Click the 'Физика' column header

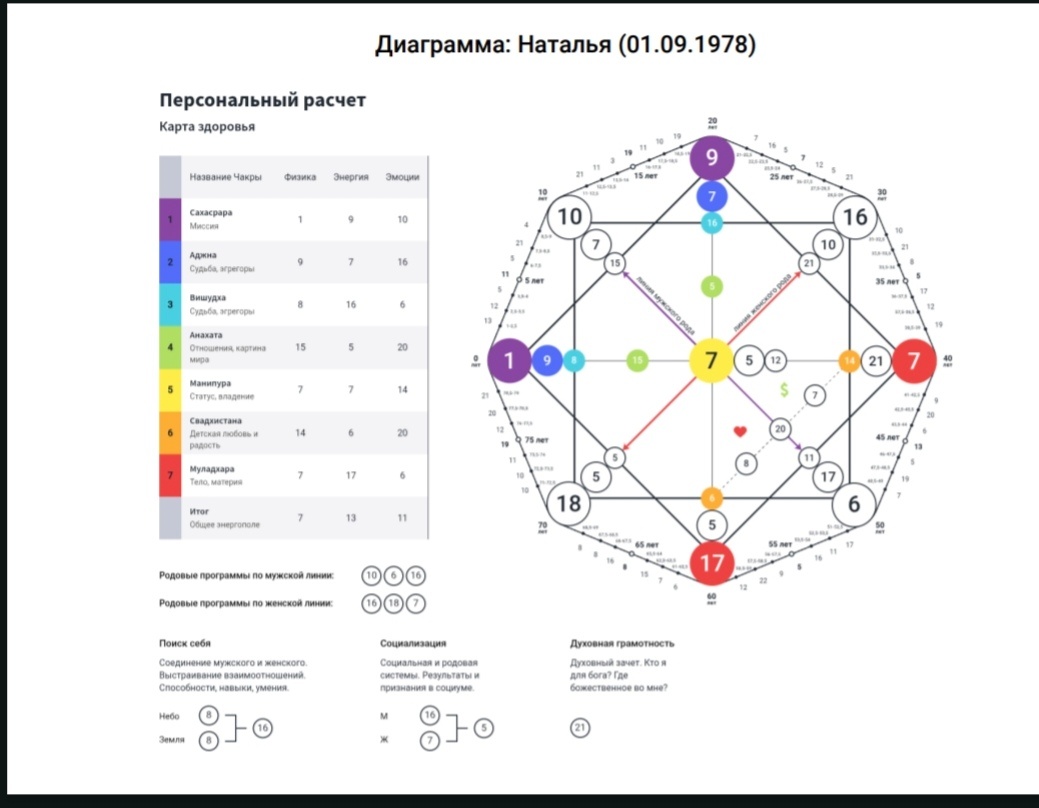pos(300,177)
